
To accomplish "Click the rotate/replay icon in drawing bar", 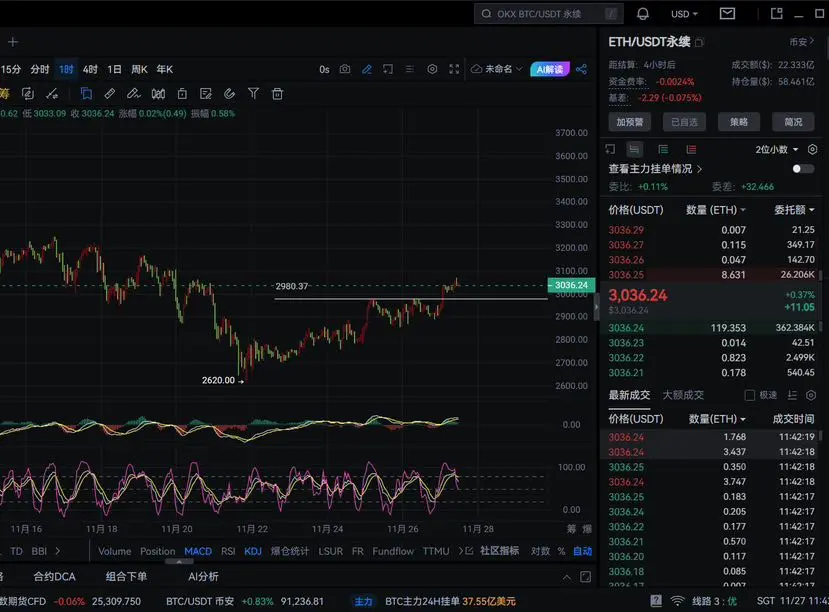I will [x=27, y=94].
